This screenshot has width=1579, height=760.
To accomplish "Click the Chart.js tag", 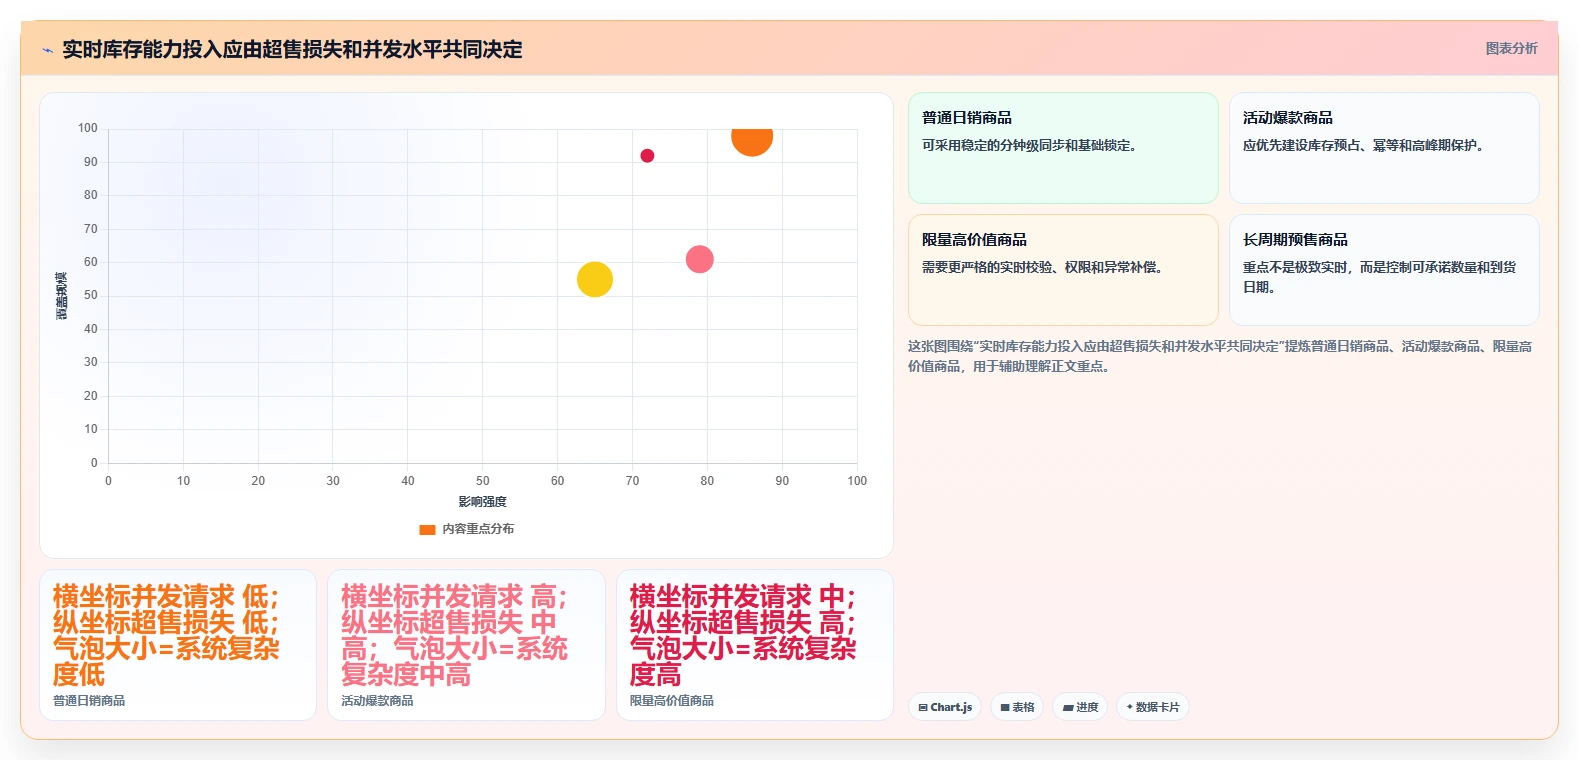I will click(x=945, y=707).
